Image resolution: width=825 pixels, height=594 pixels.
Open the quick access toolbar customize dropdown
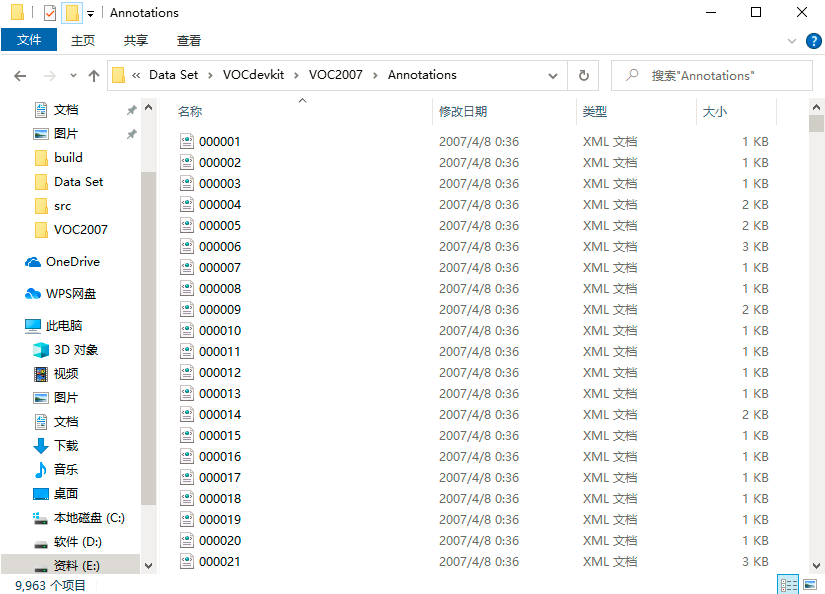88,12
